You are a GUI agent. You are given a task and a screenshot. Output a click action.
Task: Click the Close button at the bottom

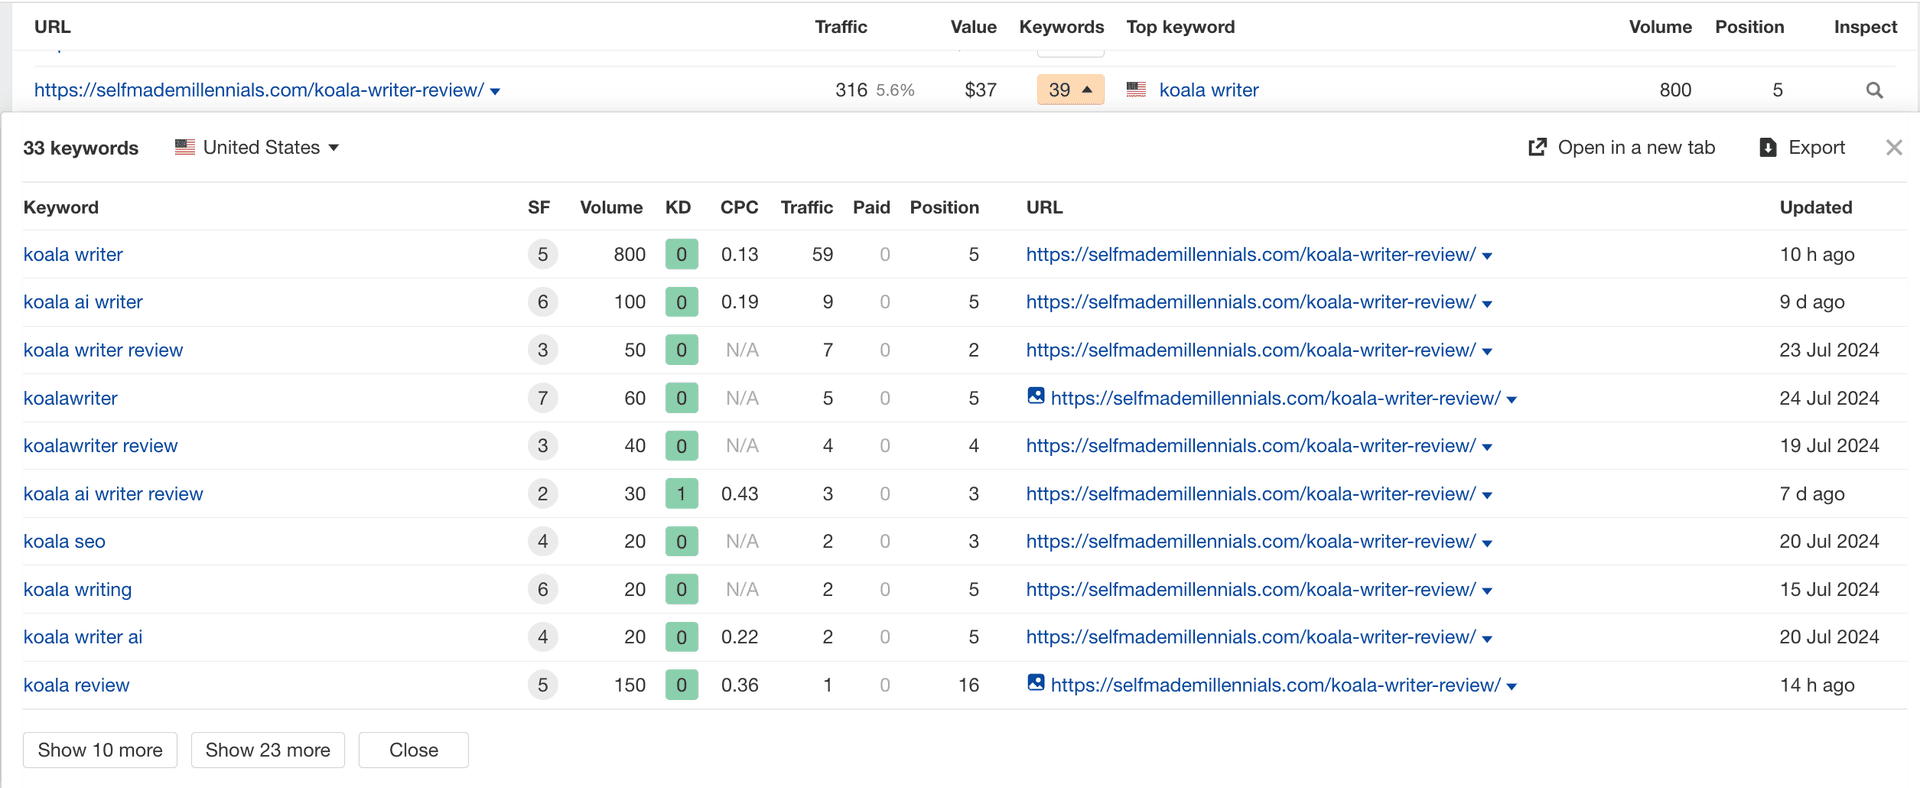414,750
